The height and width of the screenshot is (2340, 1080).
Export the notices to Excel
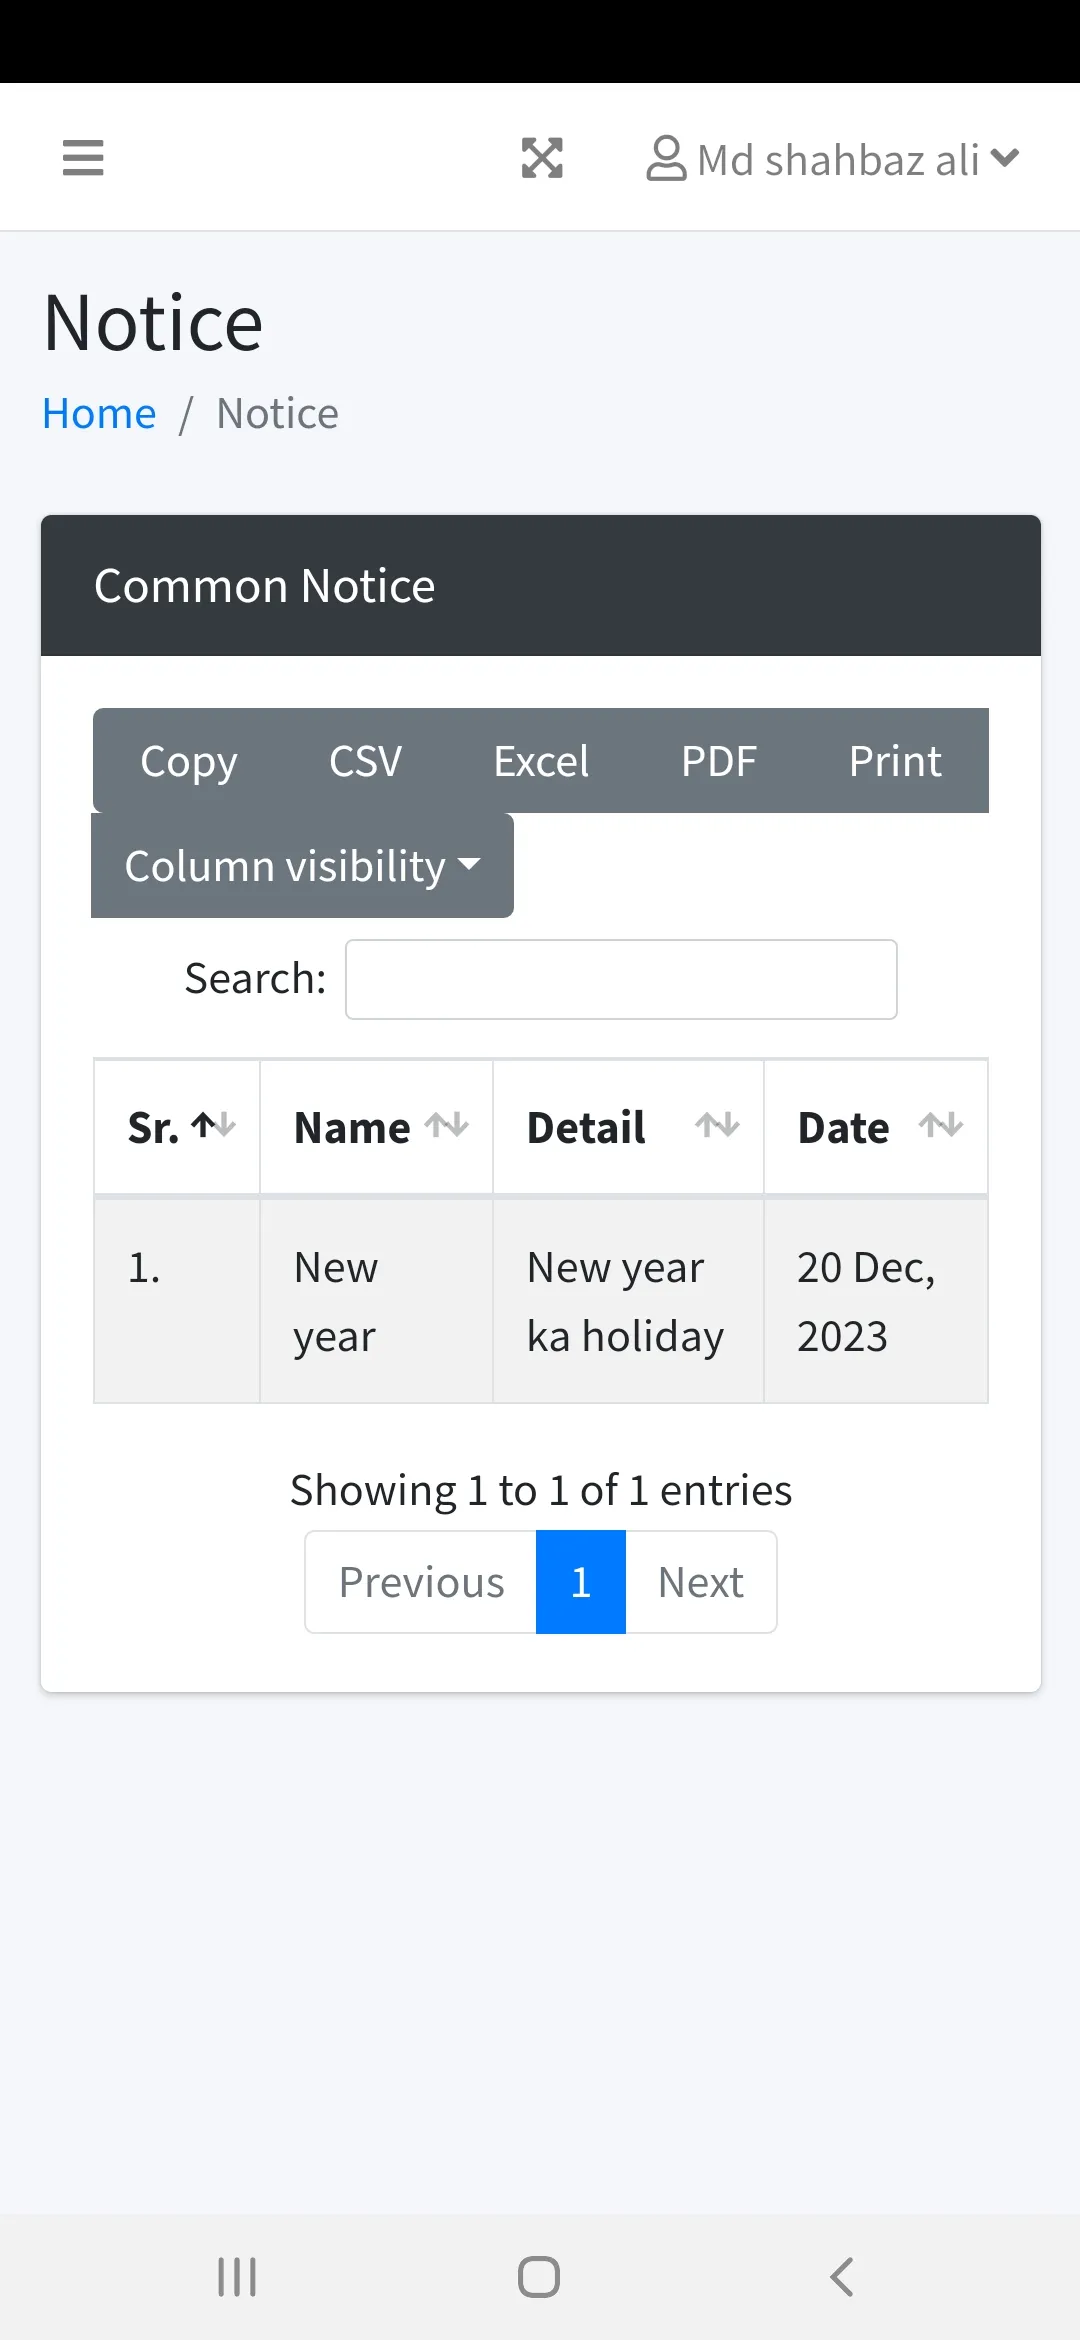[541, 761]
